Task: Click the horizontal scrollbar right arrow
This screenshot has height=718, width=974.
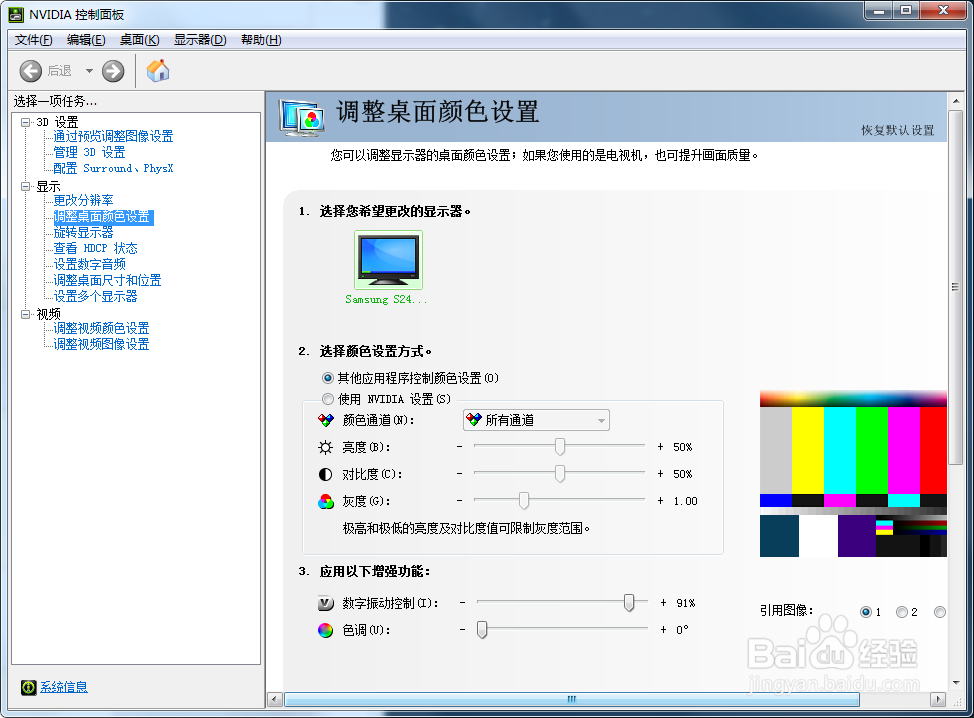Action: [x=939, y=699]
